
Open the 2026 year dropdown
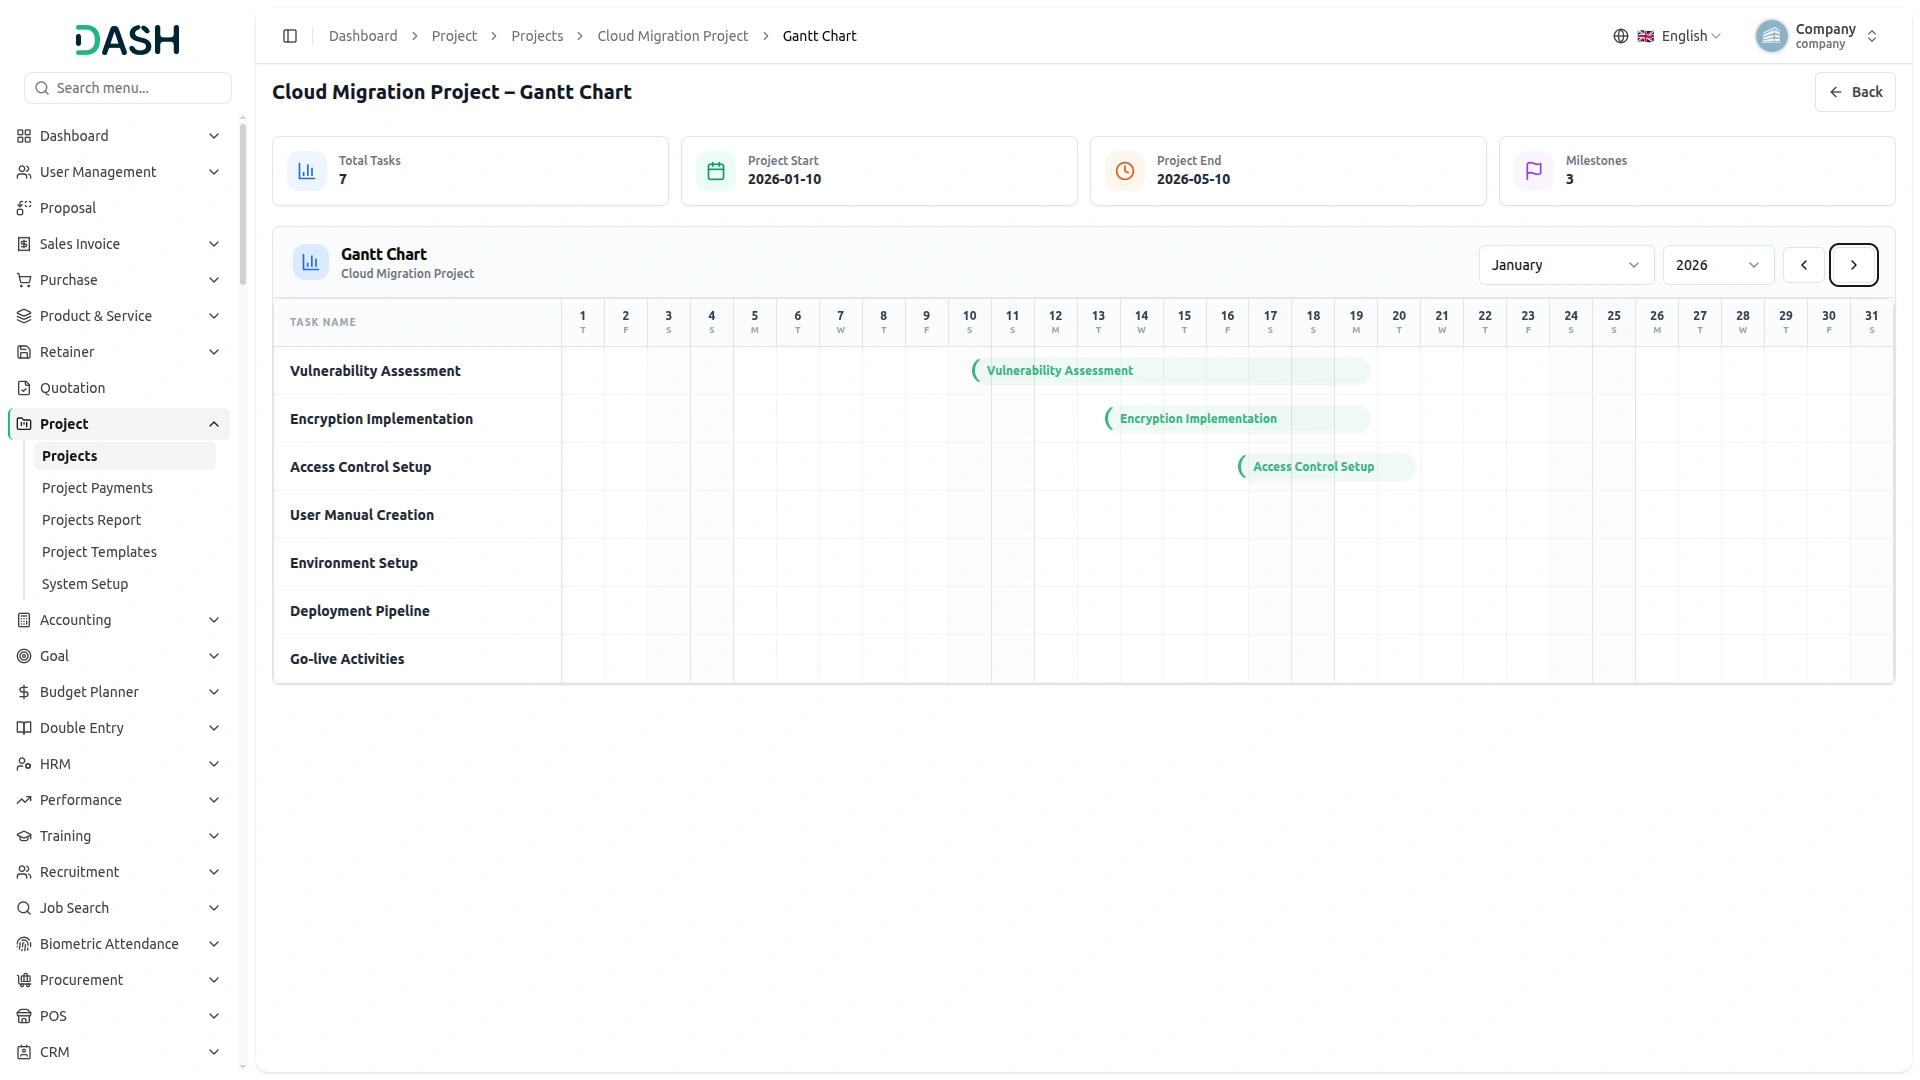[x=1718, y=265]
